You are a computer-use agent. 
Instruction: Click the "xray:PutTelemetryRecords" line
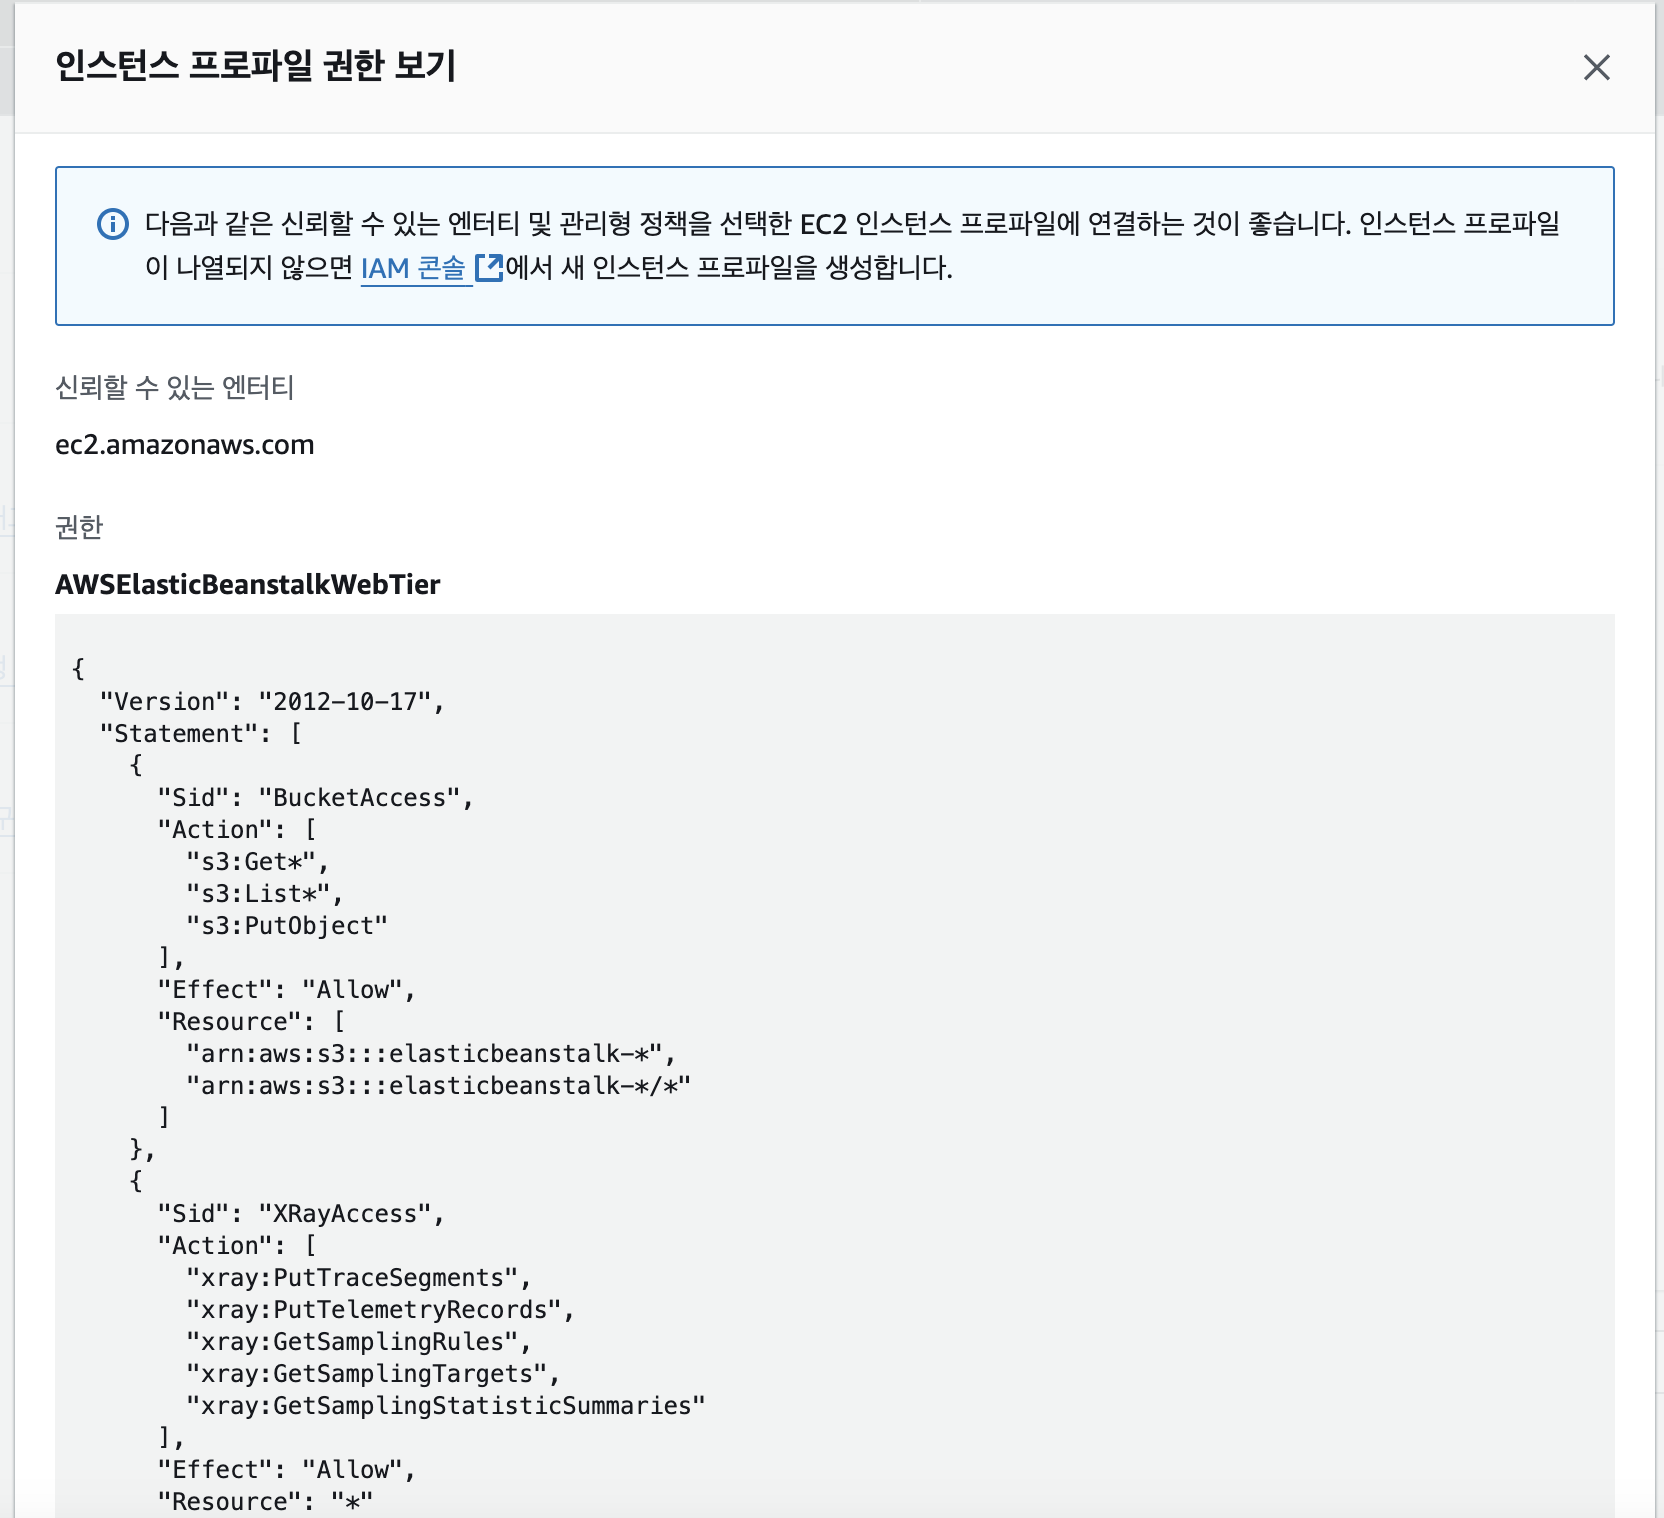[380, 1309]
